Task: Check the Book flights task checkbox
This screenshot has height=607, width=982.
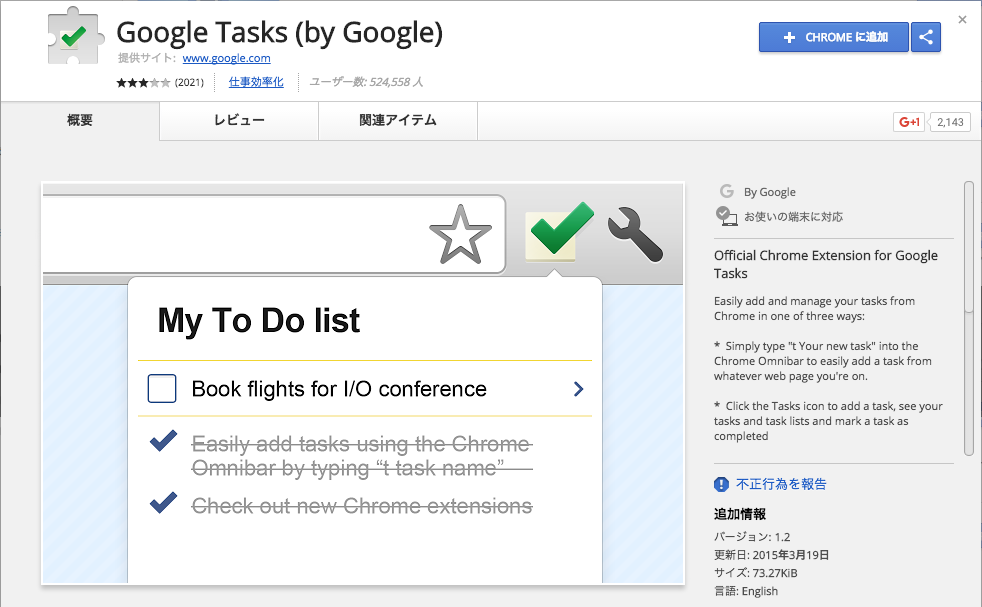Action: pyautogui.click(x=162, y=388)
